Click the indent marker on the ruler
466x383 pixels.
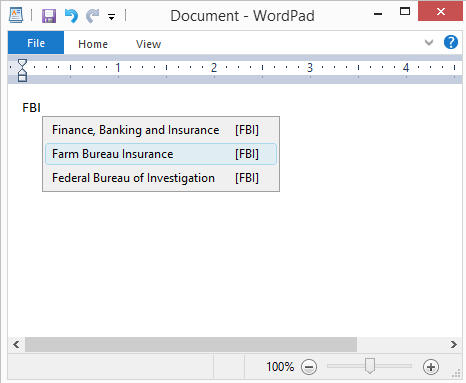point(22,70)
